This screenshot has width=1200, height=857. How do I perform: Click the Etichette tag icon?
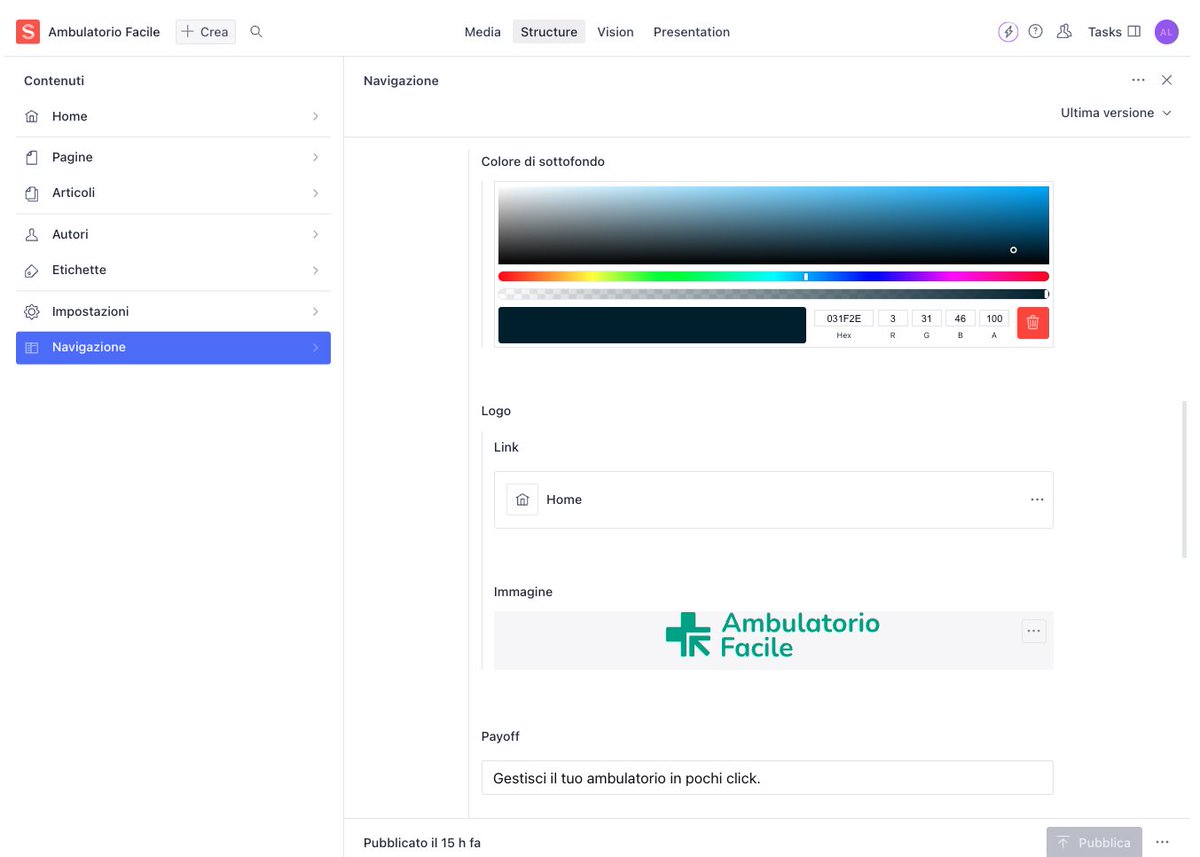(x=33, y=269)
